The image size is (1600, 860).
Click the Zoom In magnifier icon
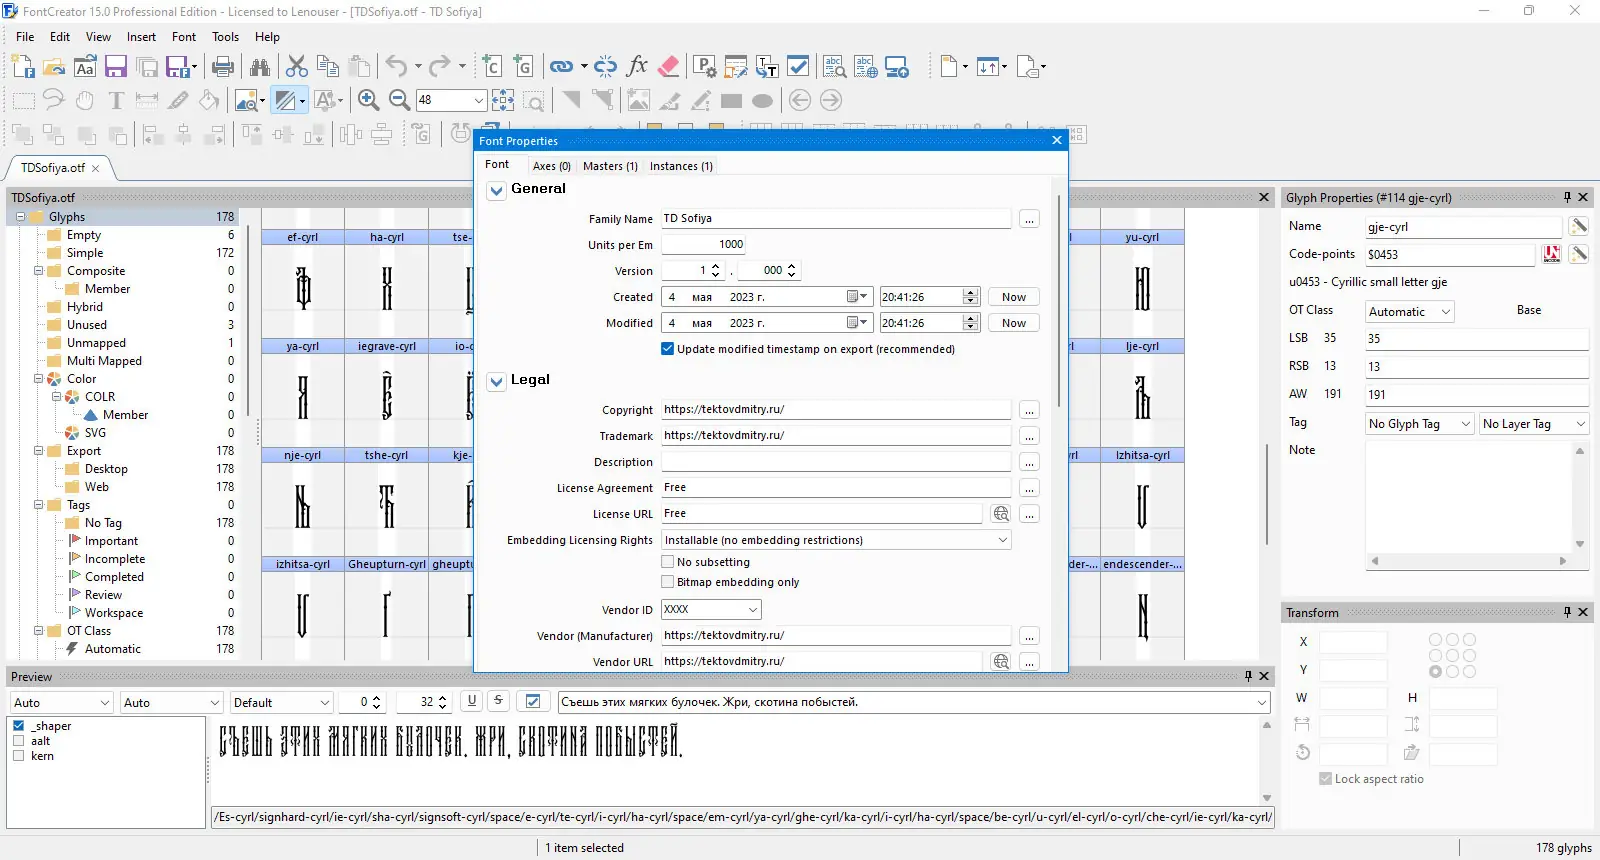368,100
